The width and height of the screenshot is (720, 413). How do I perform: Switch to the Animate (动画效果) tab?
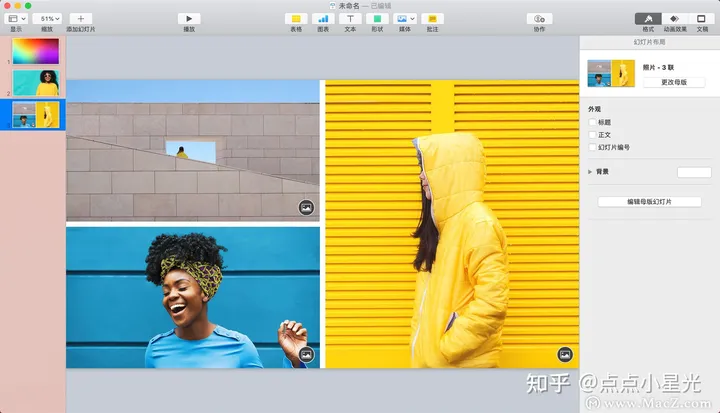[x=674, y=18]
